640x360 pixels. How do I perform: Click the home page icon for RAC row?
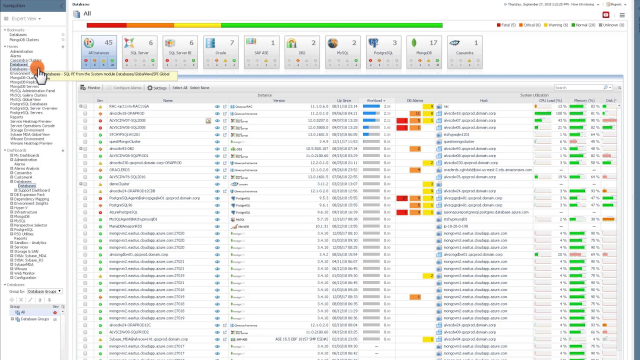click(225, 107)
